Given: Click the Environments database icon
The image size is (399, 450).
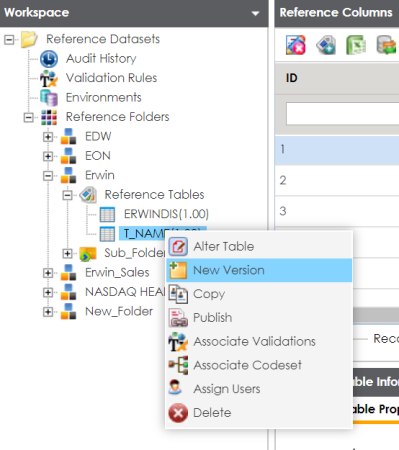Looking at the screenshot, I should pos(49,98).
